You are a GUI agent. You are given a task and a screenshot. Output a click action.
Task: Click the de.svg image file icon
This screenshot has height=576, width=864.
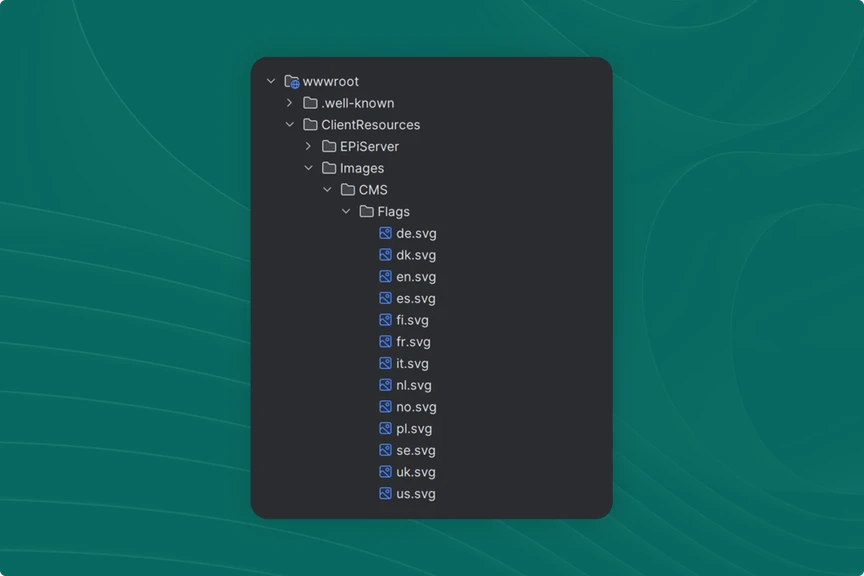pos(385,233)
